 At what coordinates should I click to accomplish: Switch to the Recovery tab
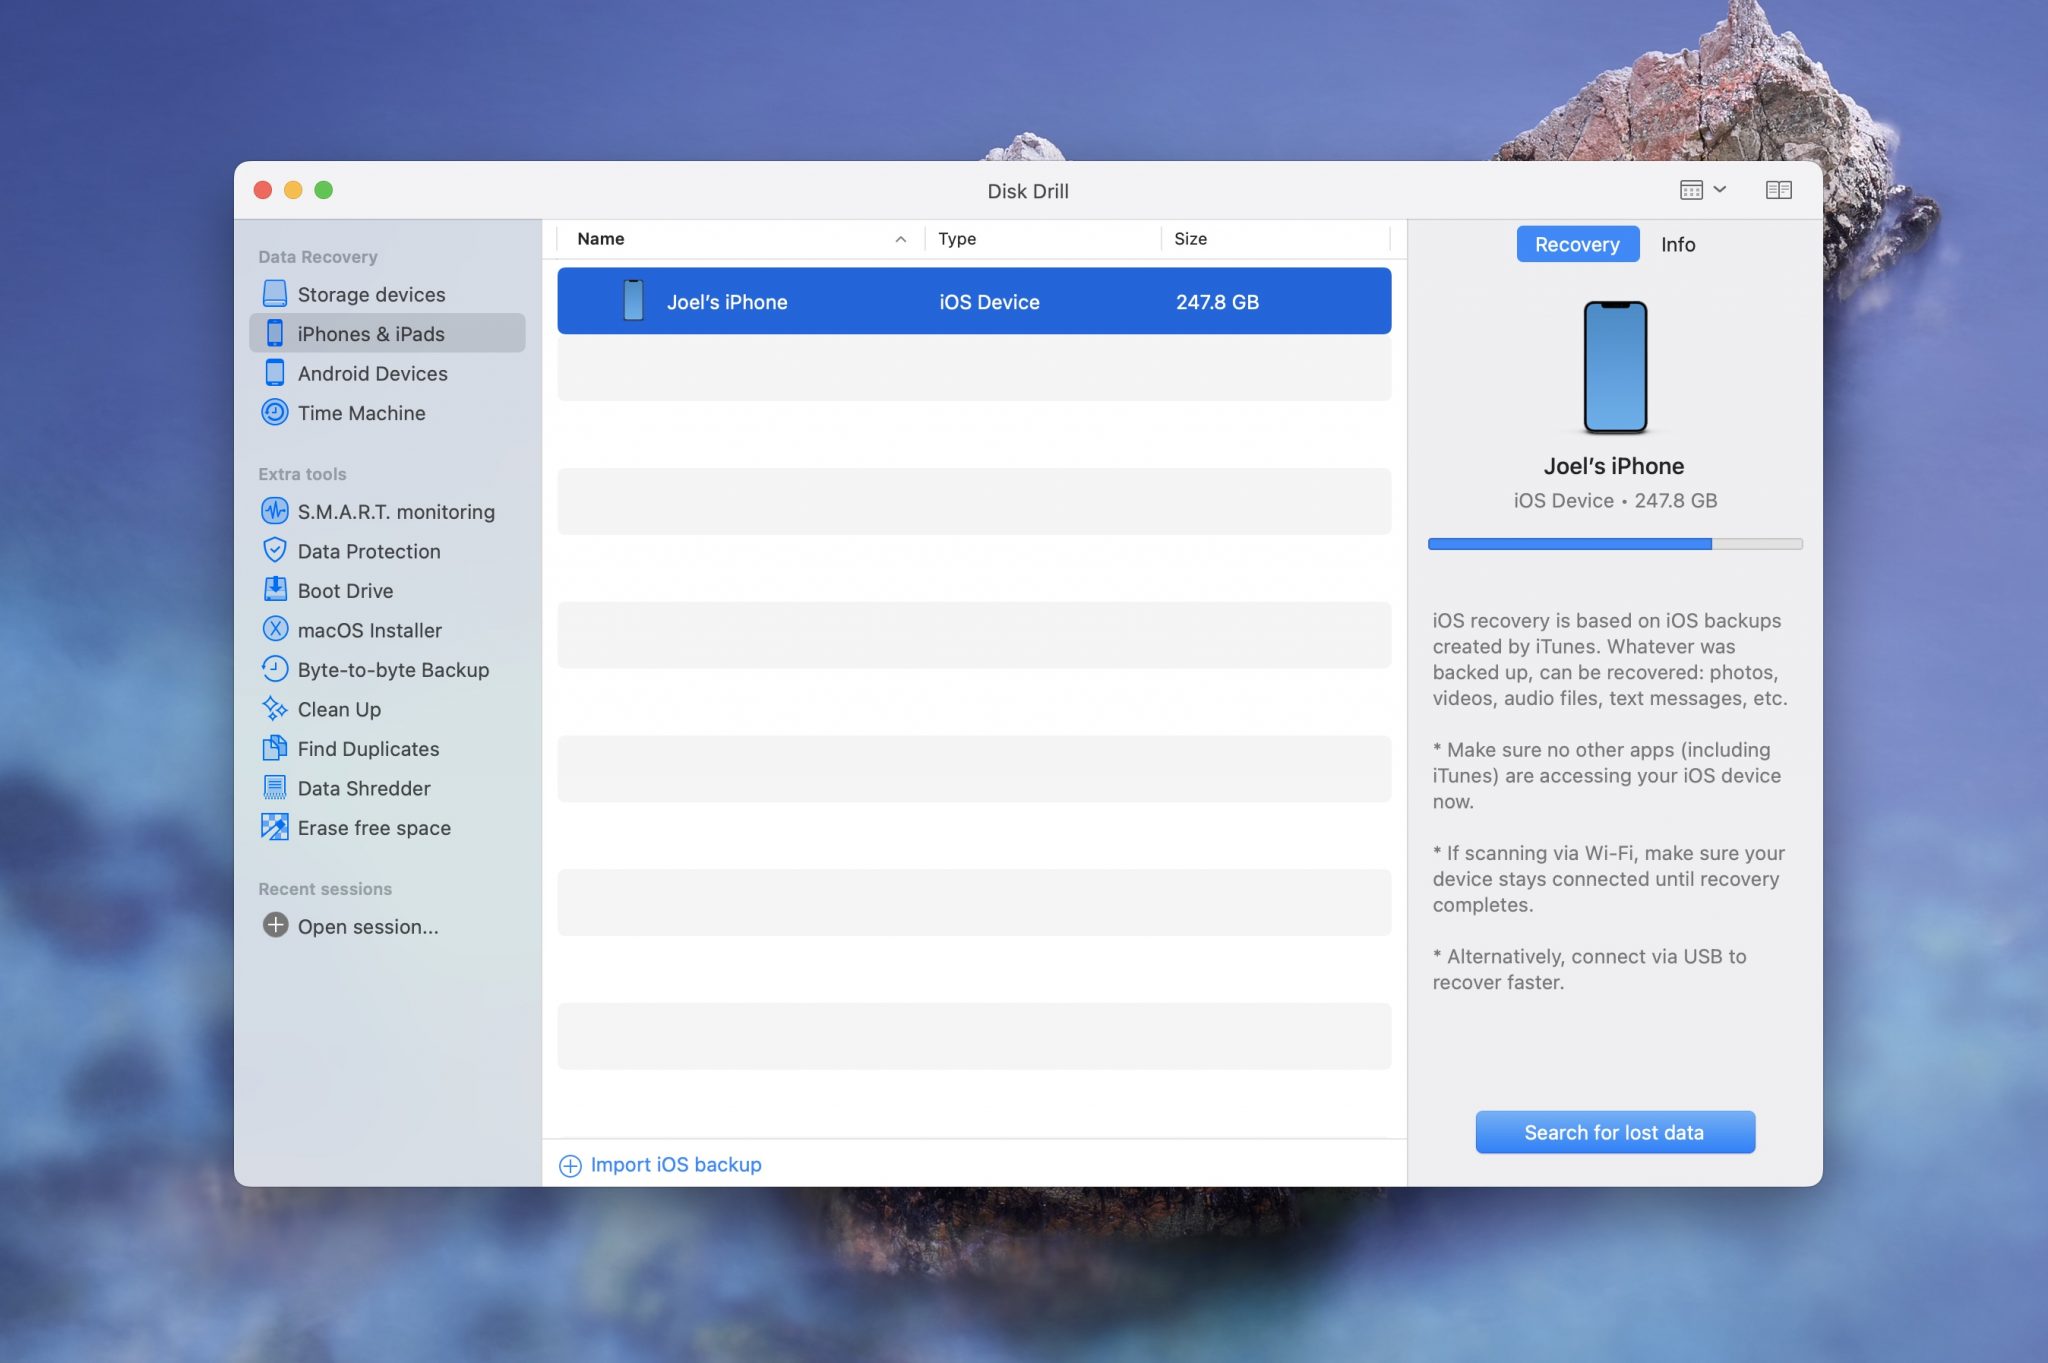click(1578, 243)
